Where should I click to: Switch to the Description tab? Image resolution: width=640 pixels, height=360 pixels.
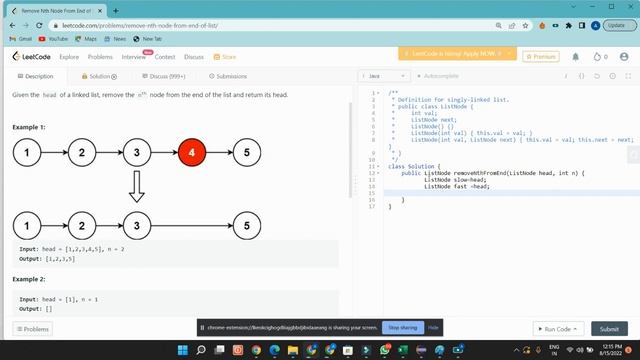(36, 76)
